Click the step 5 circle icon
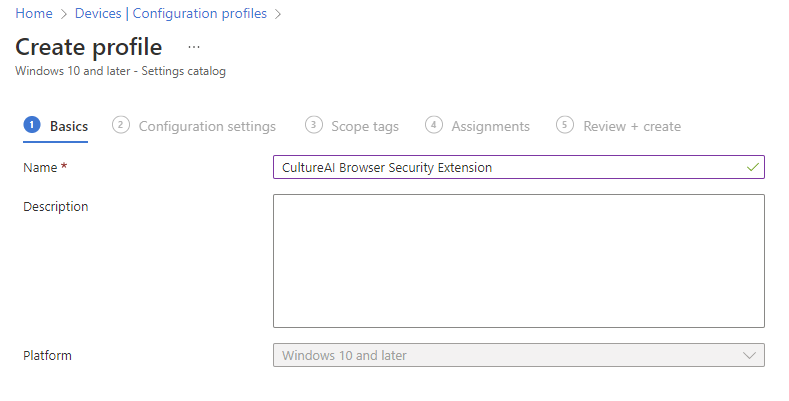 point(565,125)
